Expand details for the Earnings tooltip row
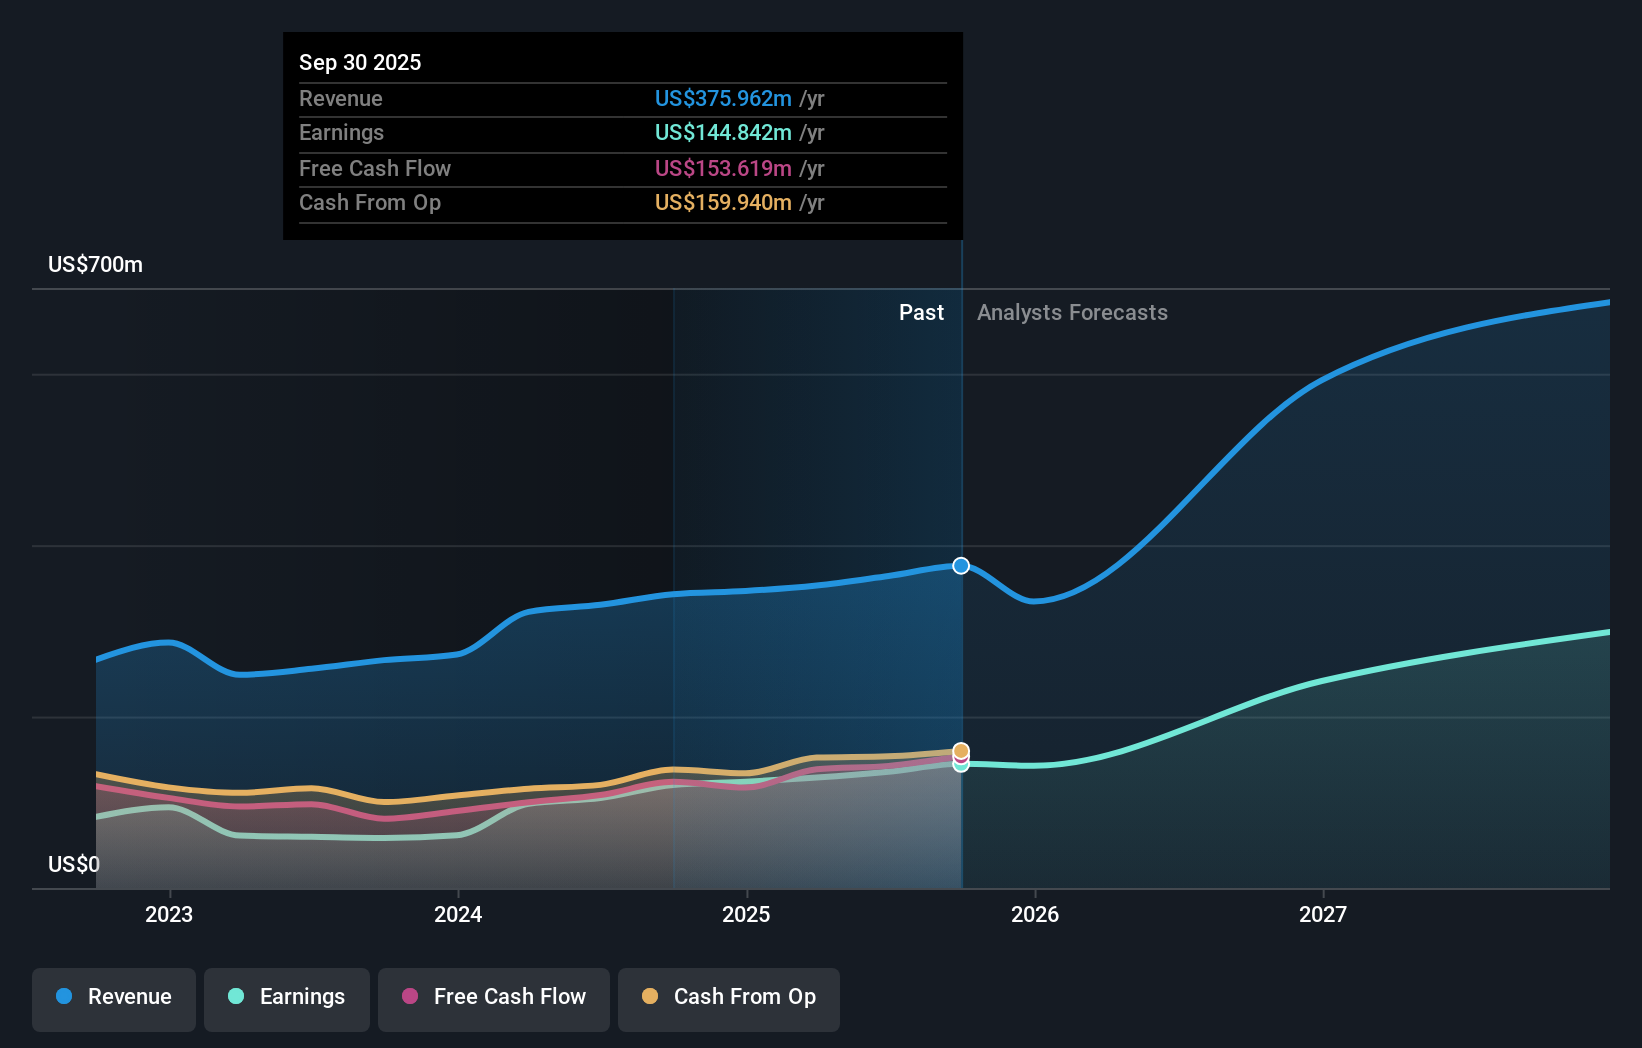 621,132
